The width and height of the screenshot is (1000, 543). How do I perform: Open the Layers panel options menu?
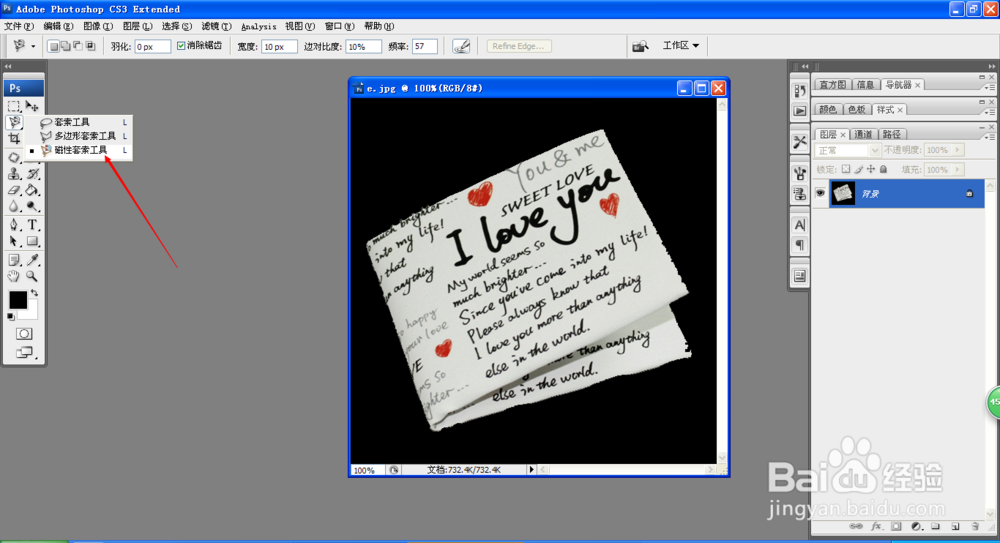pyautogui.click(x=988, y=137)
